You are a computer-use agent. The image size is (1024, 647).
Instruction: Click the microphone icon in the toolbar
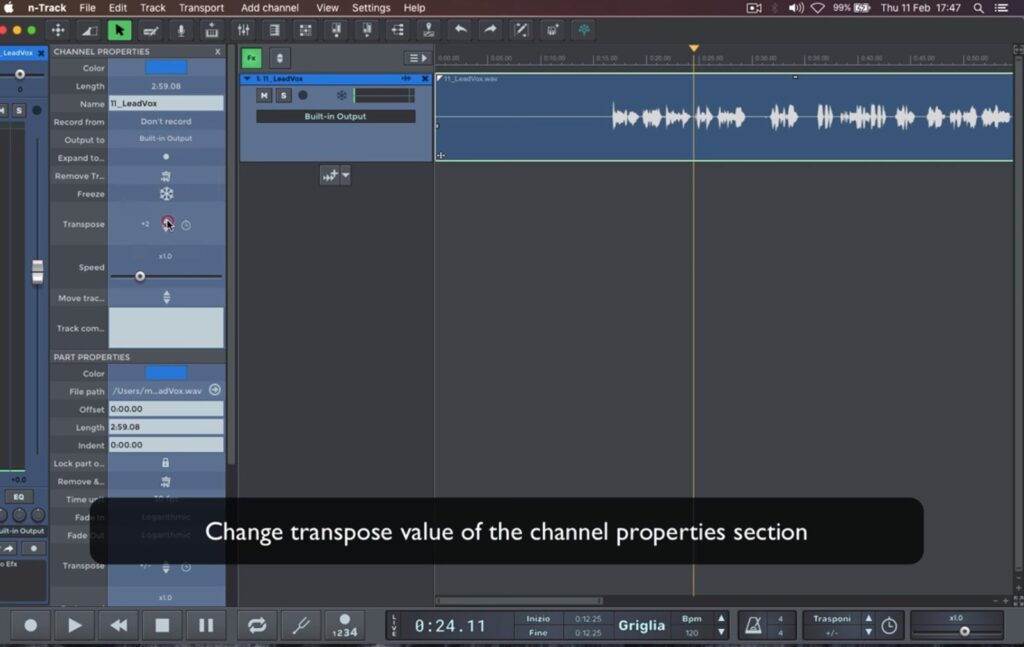pos(181,30)
